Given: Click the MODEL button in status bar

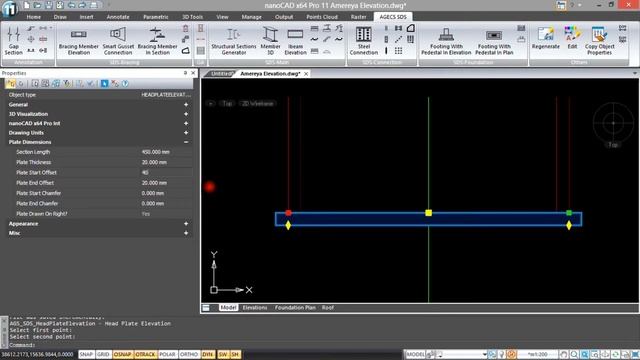Looking at the screenshot, I should [416, 354].
